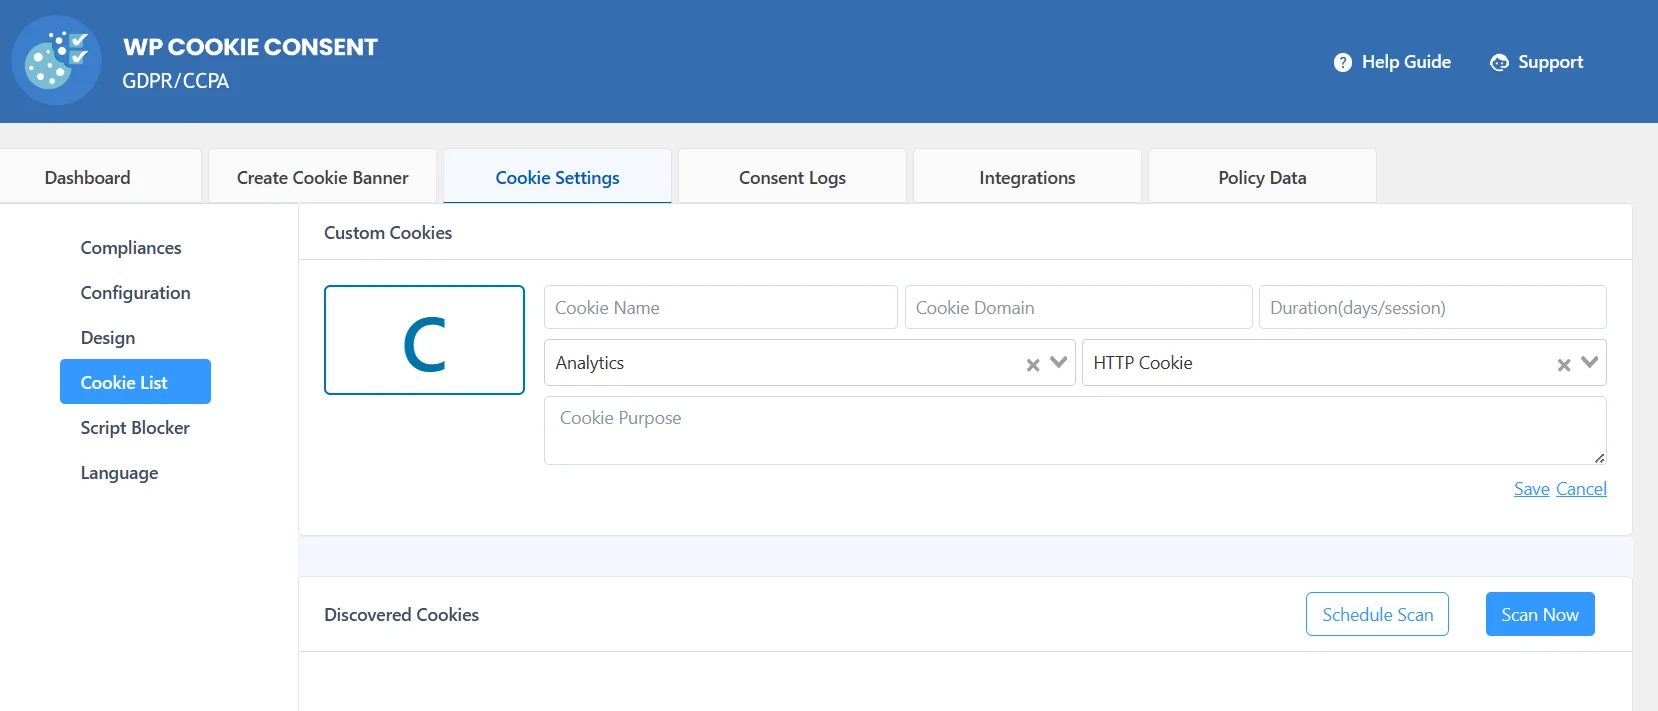
Task: Click into the Cookie Purpose text area
Action: [1075, 430]
